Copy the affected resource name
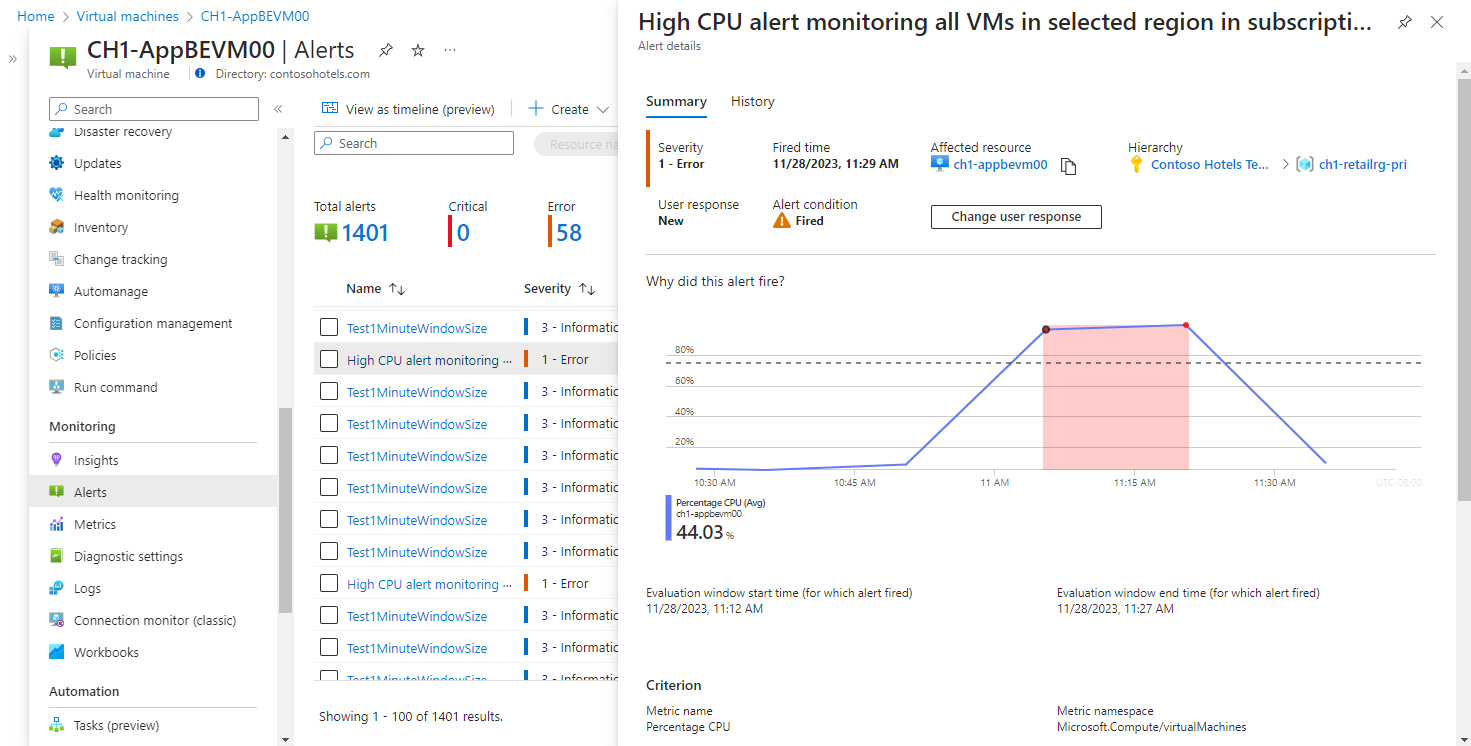The image size is (1471, 746). click(1068, 166)
